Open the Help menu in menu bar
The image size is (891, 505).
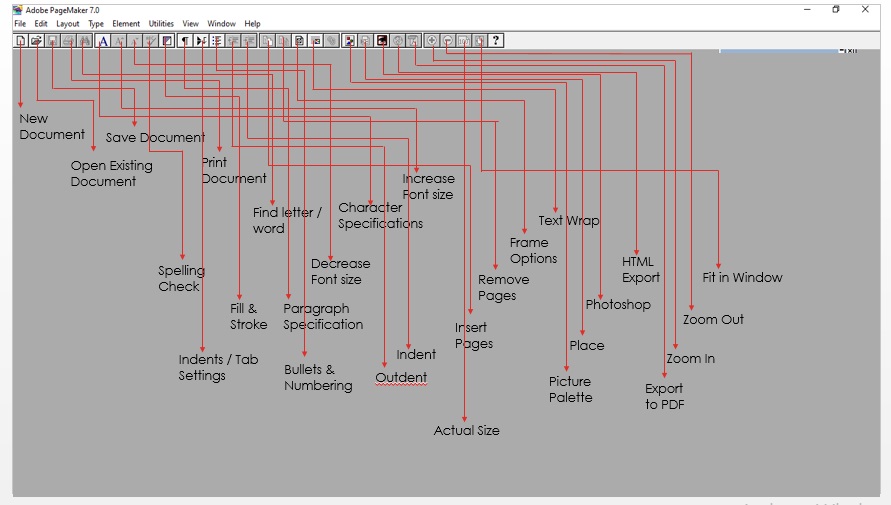[x=252, y=23]
